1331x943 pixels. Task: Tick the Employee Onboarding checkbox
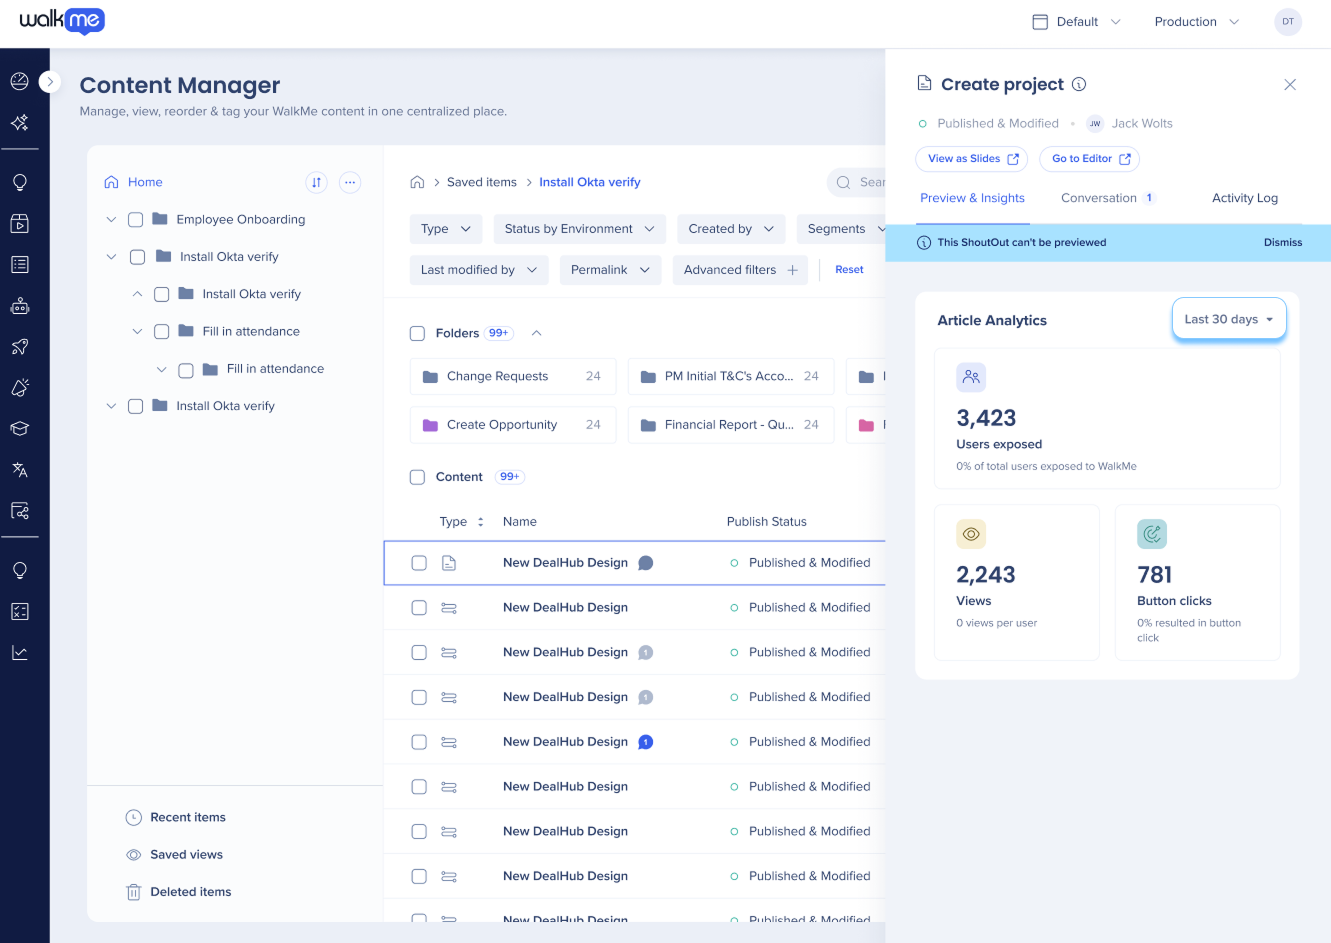(135, 220)
